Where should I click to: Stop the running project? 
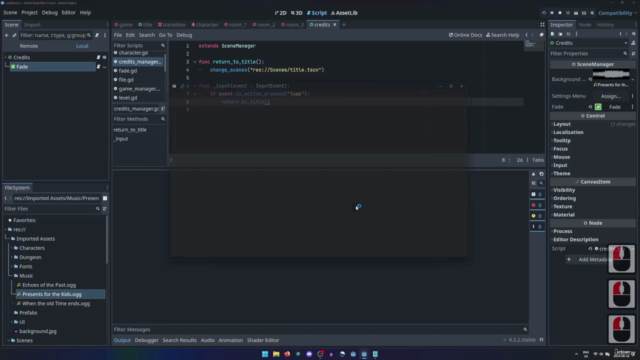[560, 13]
